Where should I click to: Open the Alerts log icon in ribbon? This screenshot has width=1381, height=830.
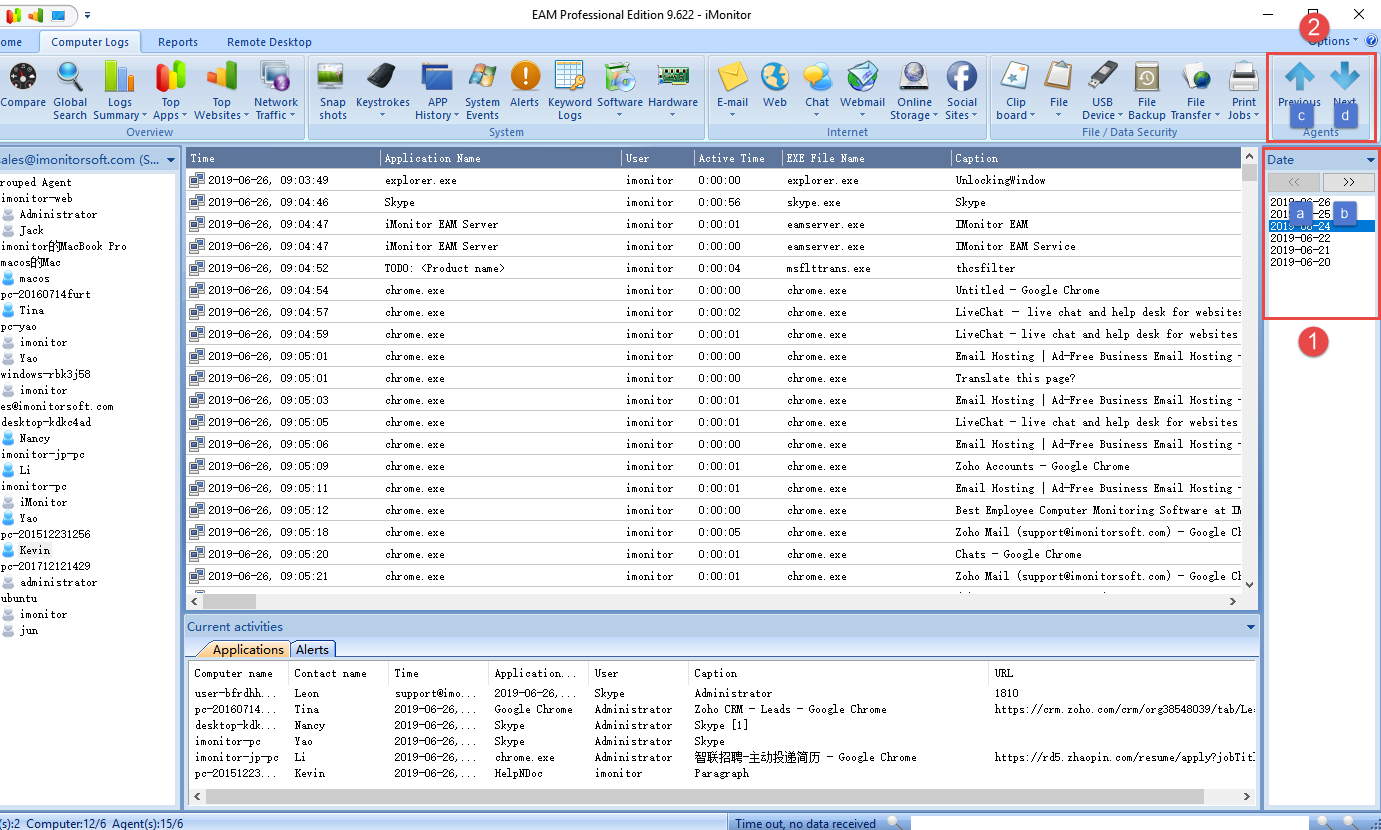[525, 84]
